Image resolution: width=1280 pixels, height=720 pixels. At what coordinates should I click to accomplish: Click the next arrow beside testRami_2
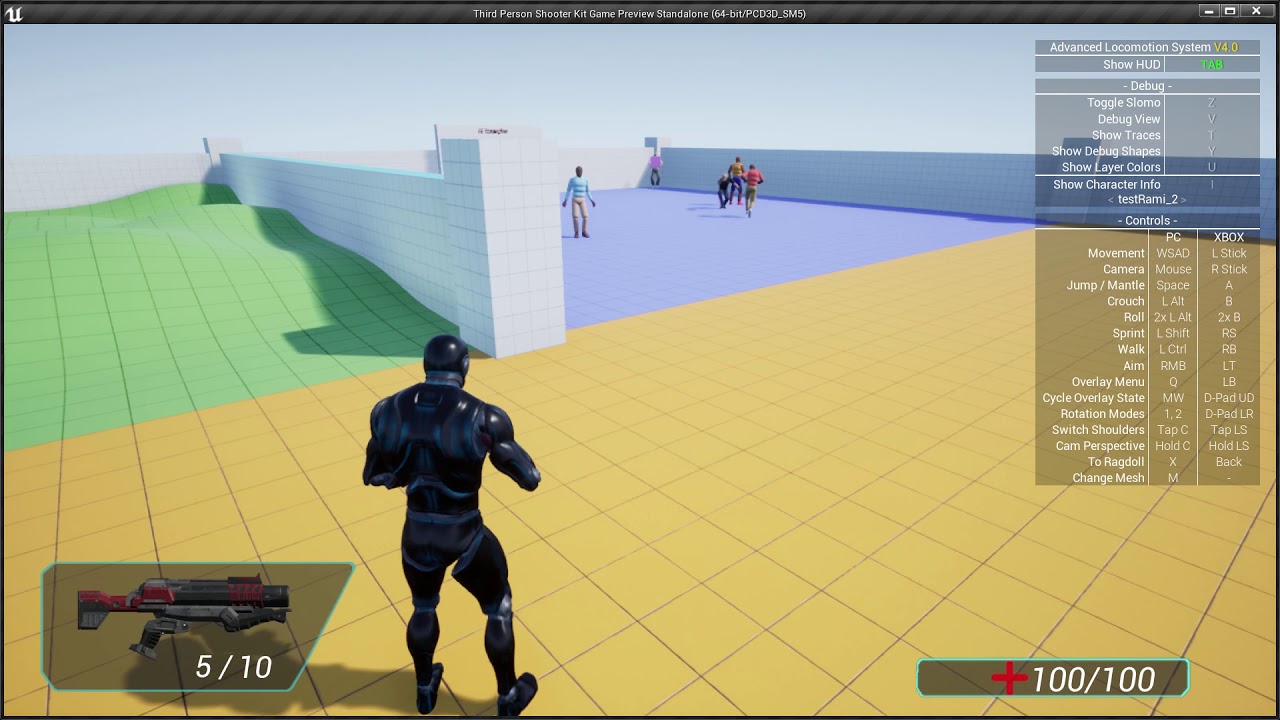pyautogui.click(x=1183, y=200)
